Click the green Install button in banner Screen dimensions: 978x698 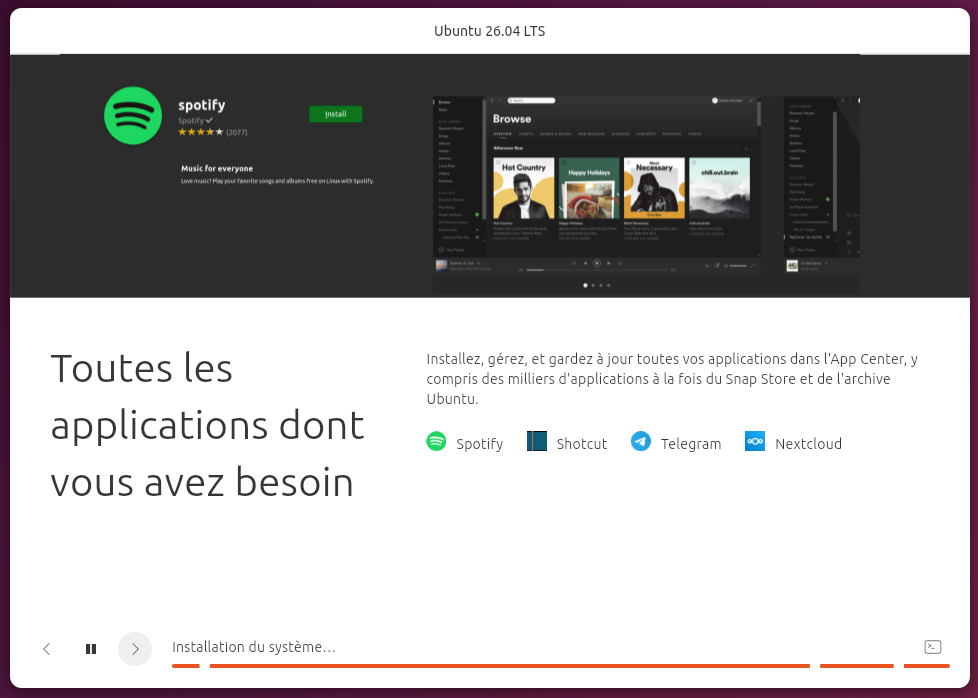pyautogui.click(x=336, y=114)
